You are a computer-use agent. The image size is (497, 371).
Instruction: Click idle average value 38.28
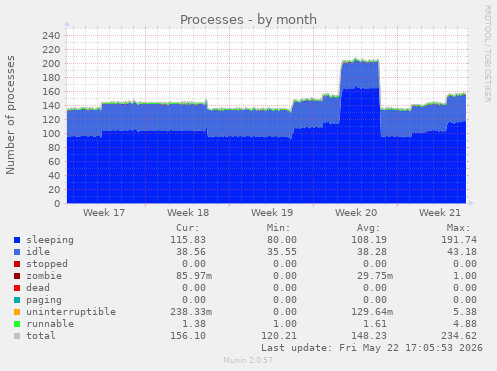[x=372, y=252]
